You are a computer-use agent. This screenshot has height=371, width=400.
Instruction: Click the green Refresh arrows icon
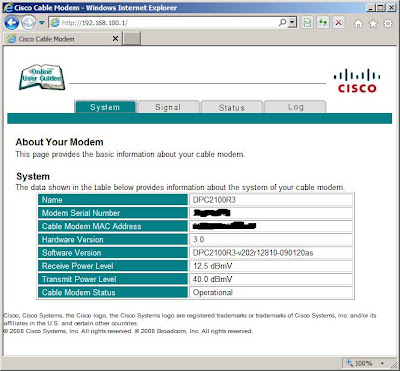point(323,23)
